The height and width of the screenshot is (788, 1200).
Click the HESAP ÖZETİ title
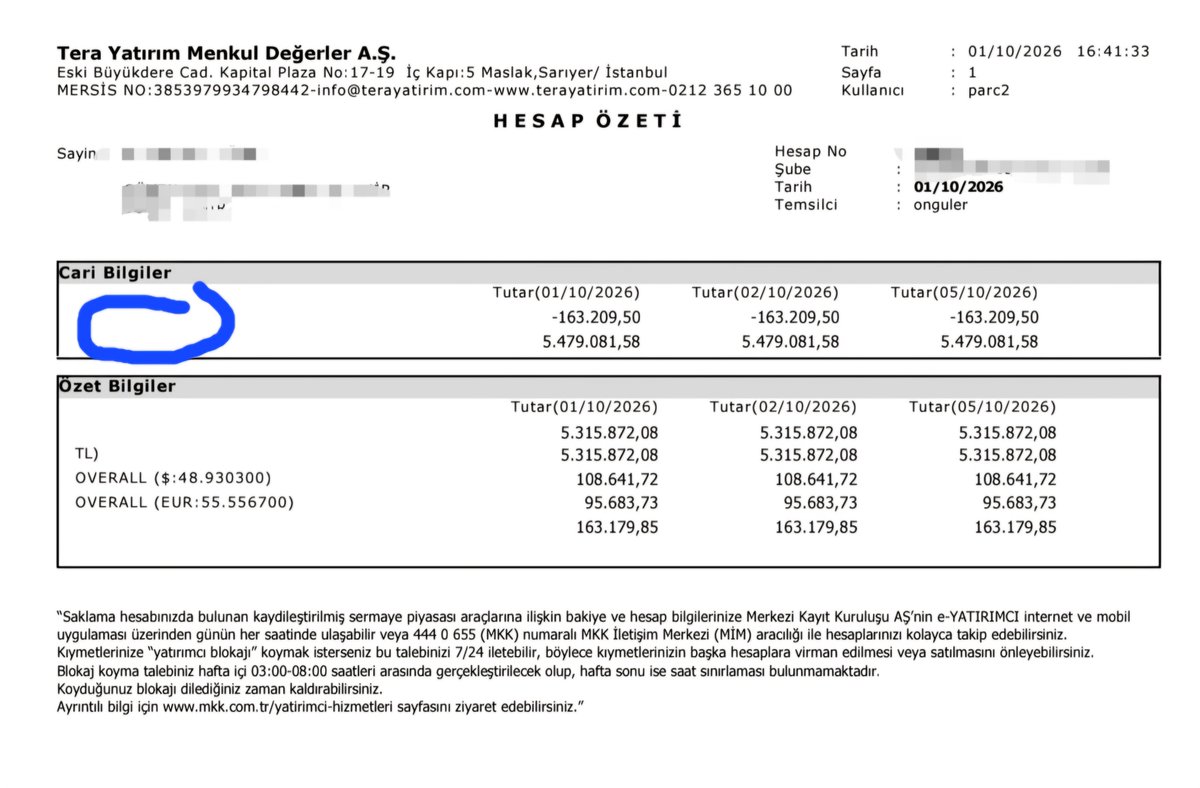[588, 121]
